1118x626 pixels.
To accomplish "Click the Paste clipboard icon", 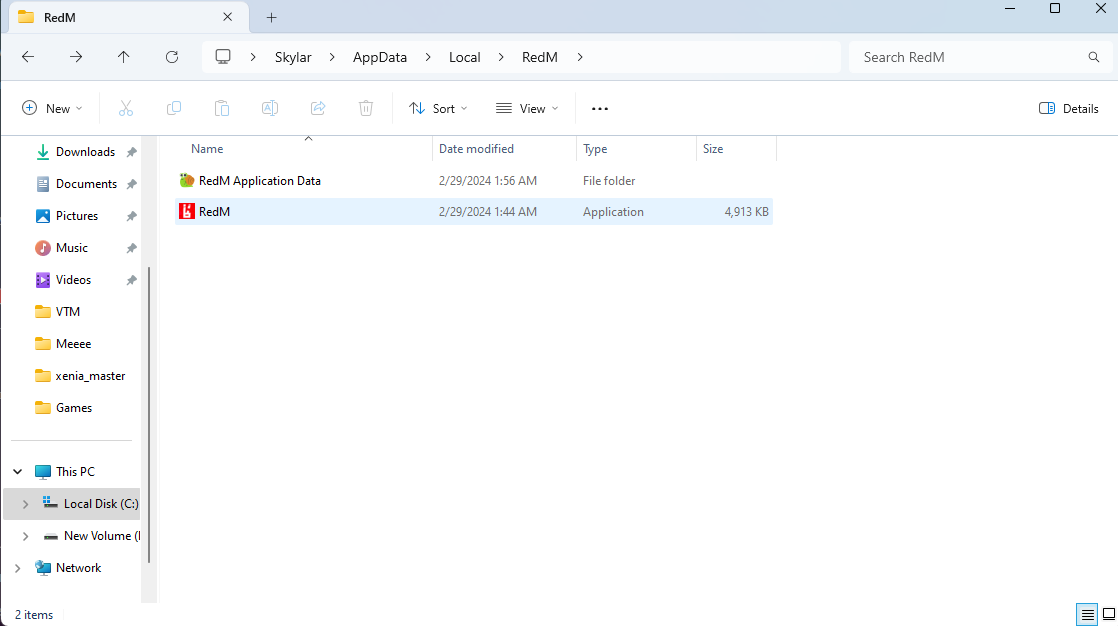I will 222,108.
